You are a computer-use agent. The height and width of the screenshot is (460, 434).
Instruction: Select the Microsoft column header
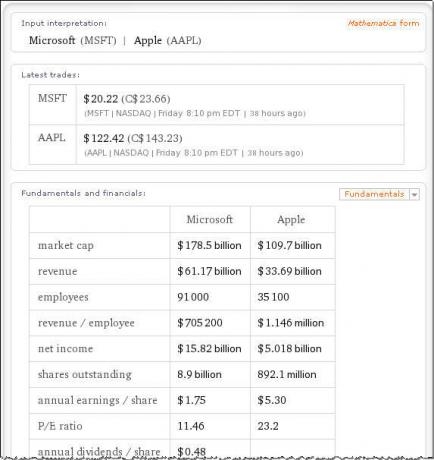[210, 219]
